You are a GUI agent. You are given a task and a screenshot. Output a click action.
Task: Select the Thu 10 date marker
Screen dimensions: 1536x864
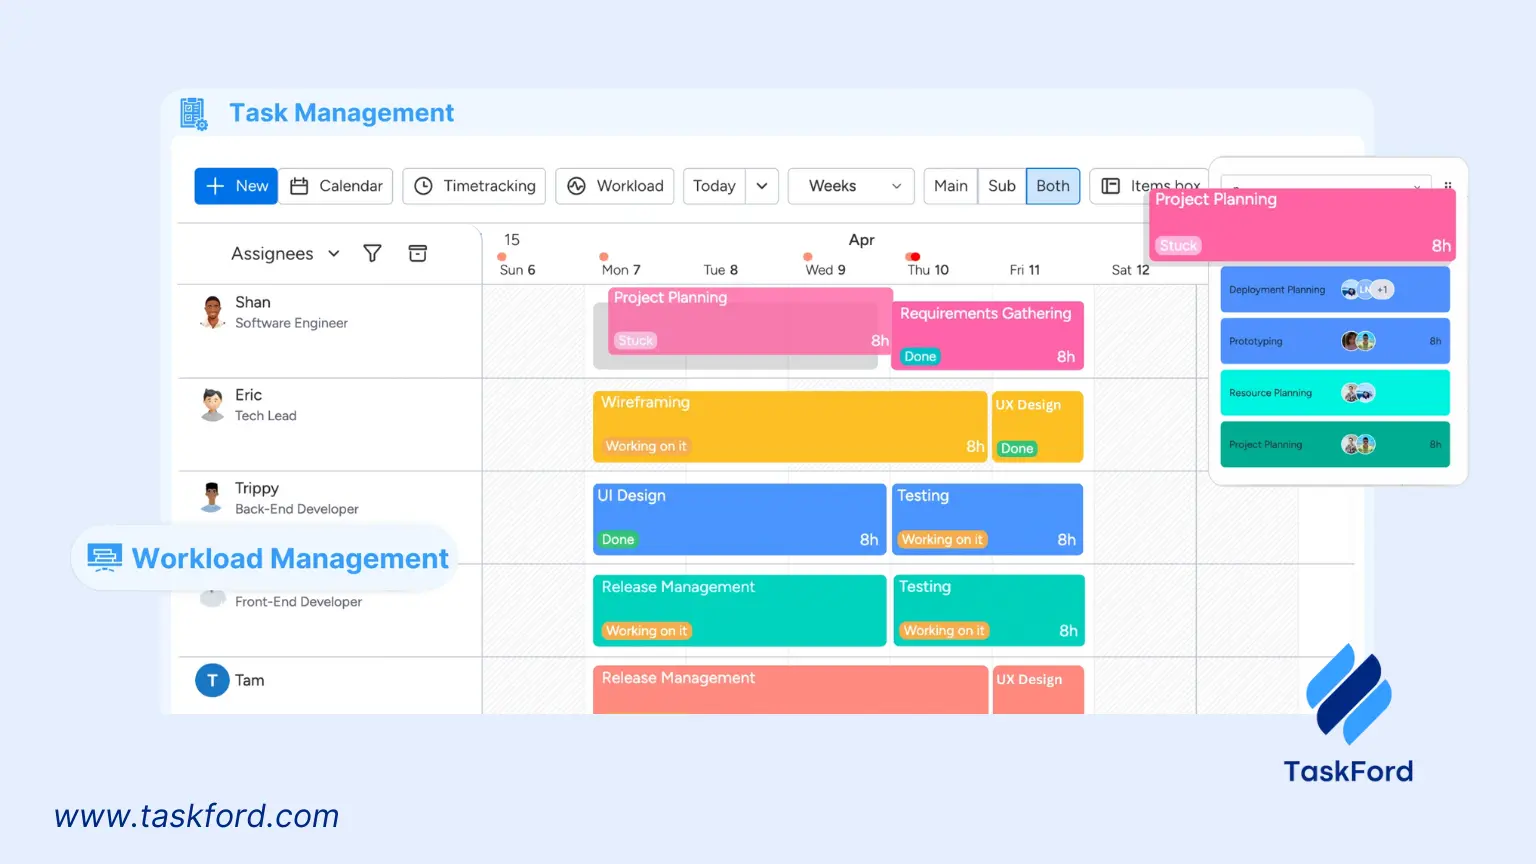coord(928,269)
